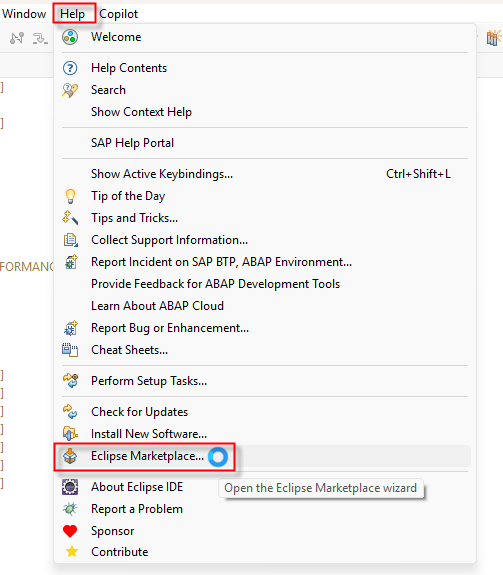The image size is (503, 575).
Task: Select the Sponsor menu entry
Action: click(265, 531)
